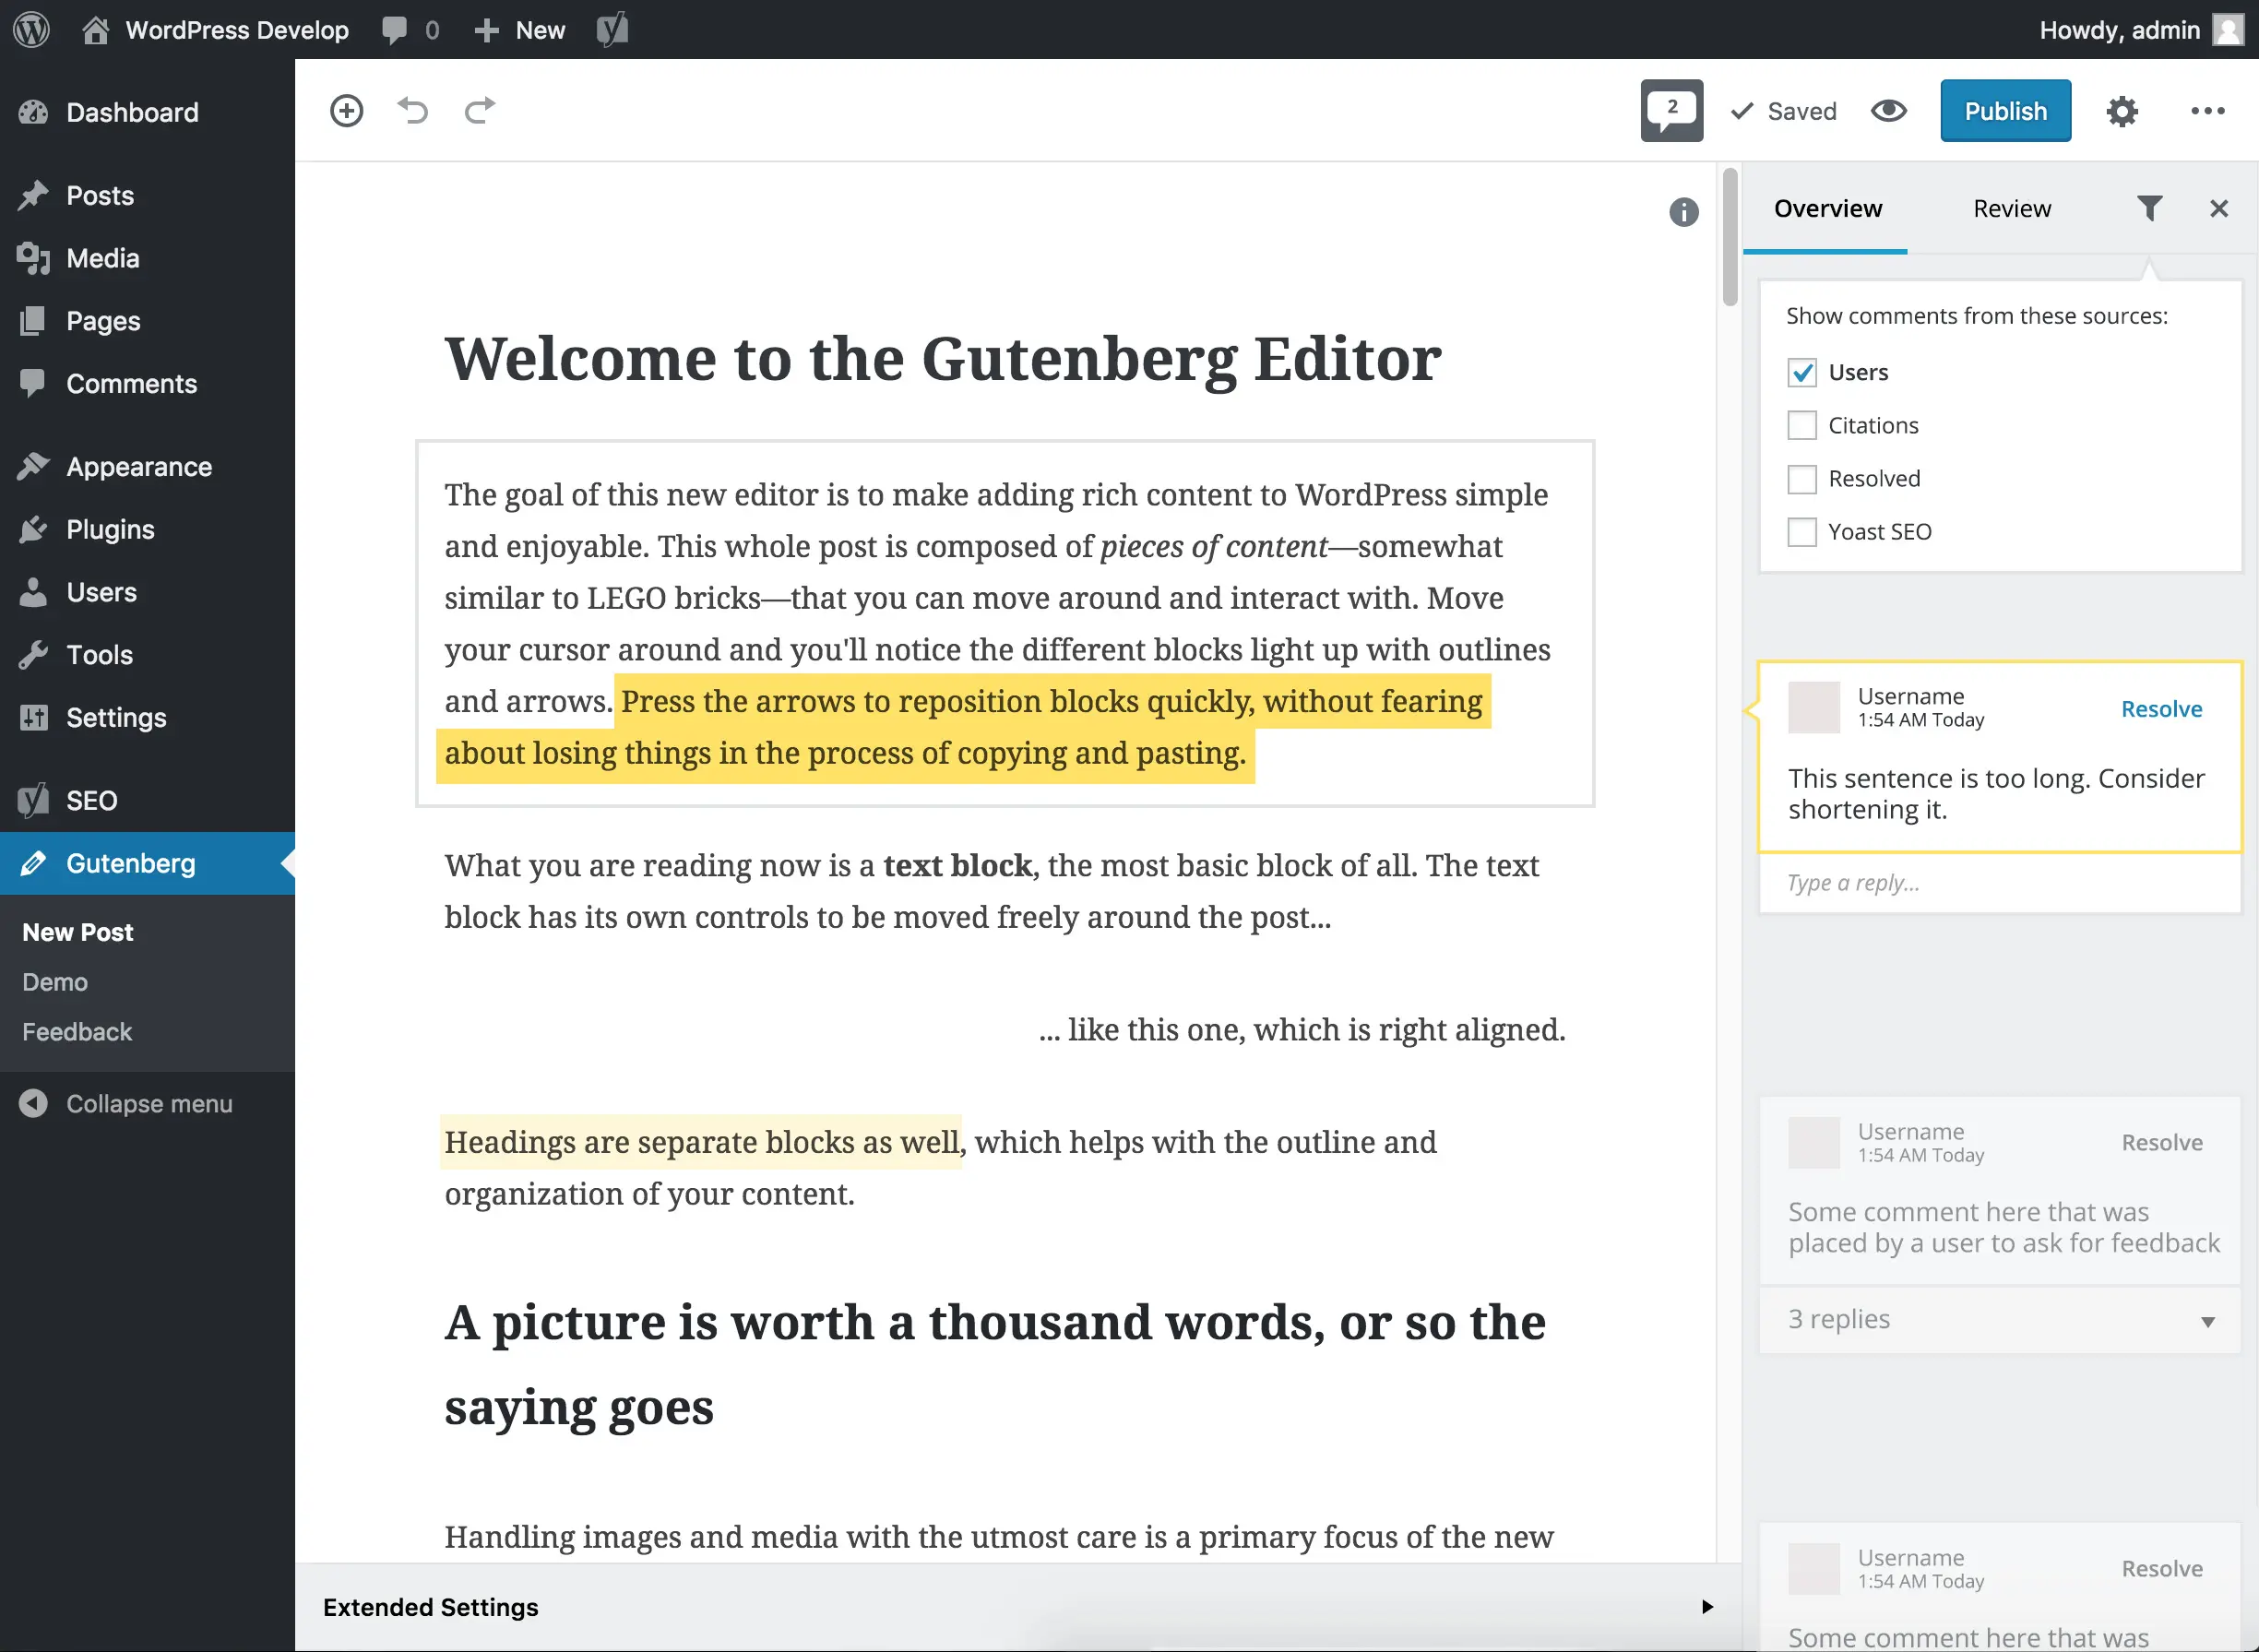The width and height of the screenshot is (2259, 1652).
Task: Click the info icon above the post
Action: click(1683, 212)
